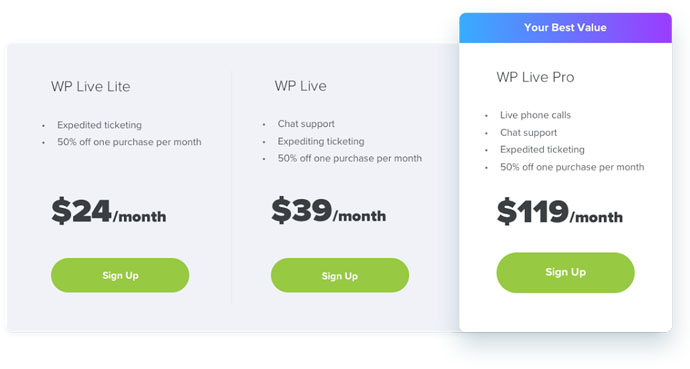Viewport: 690px width, 369px height.
Task: Click the $39/month price
Action: click(329, 211)
